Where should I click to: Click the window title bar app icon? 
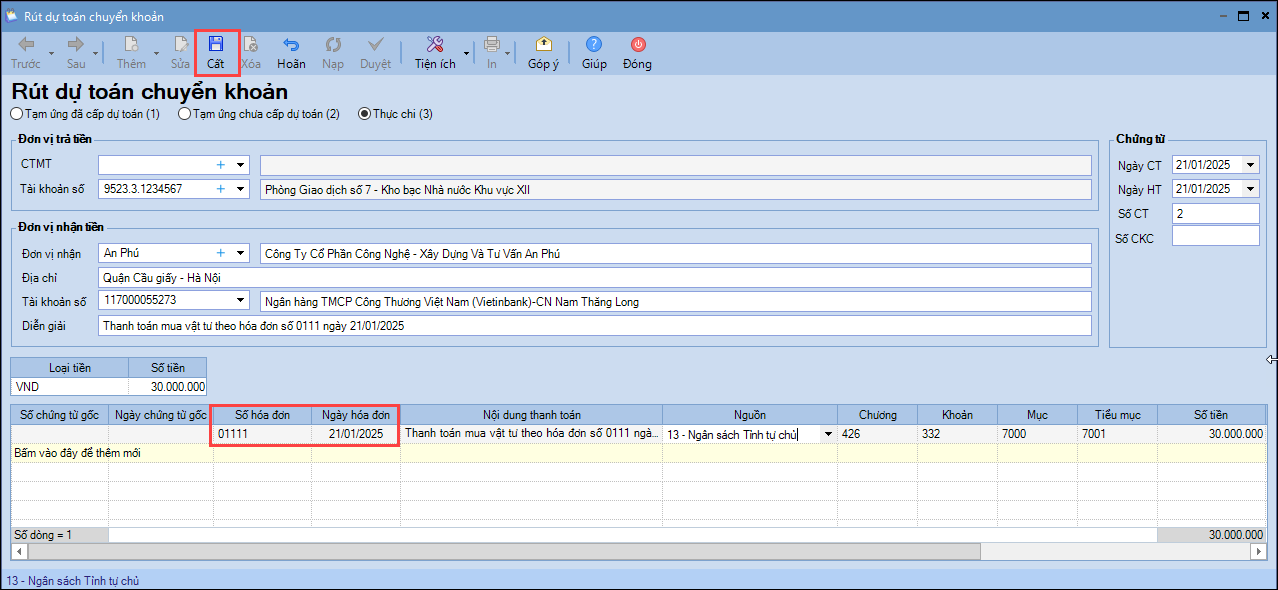pyautogui.click(x=12, y=16)
